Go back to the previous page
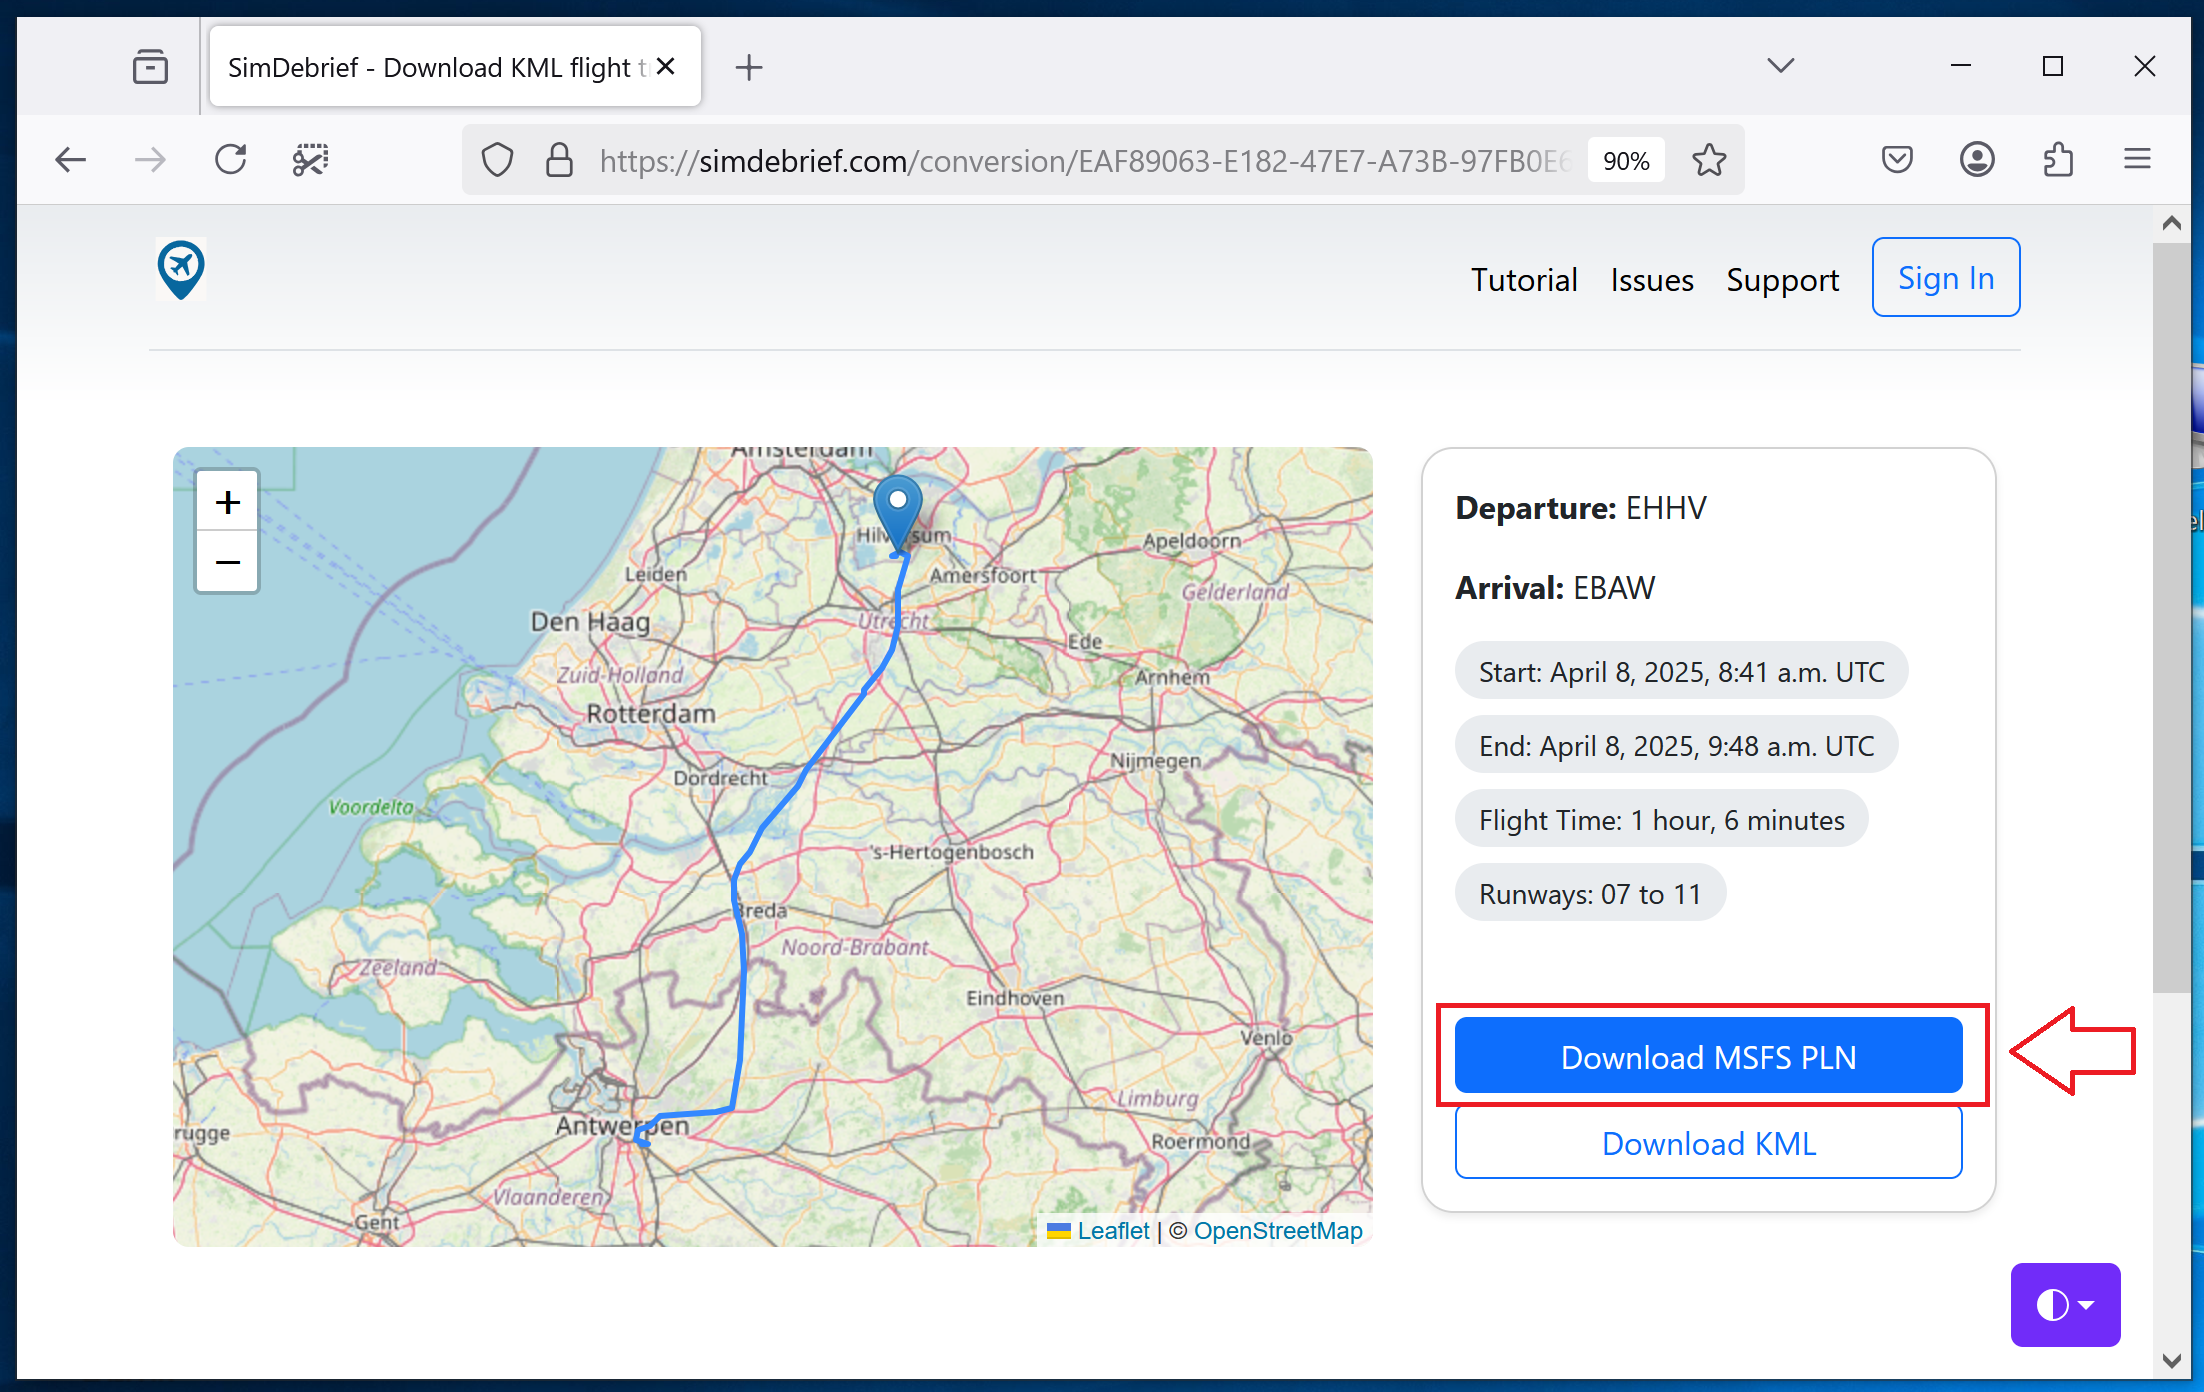The height and width of the screenshot is (1392, 2204). [x=70, y=160]
